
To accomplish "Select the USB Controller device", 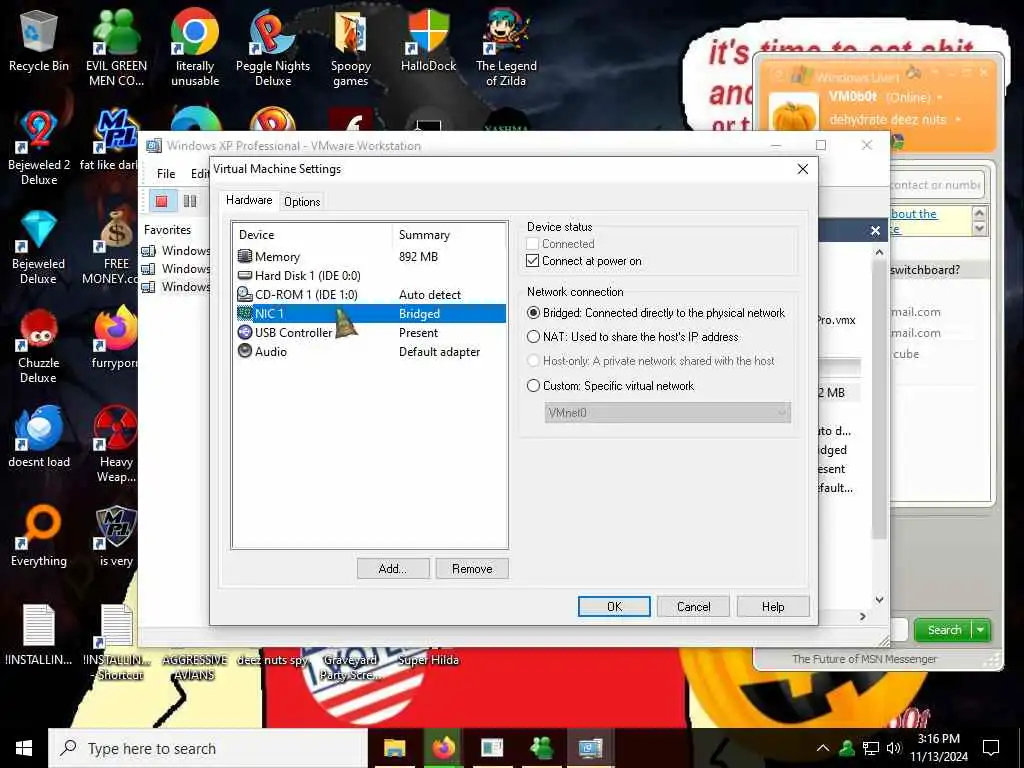I will (x=370, y=332).
